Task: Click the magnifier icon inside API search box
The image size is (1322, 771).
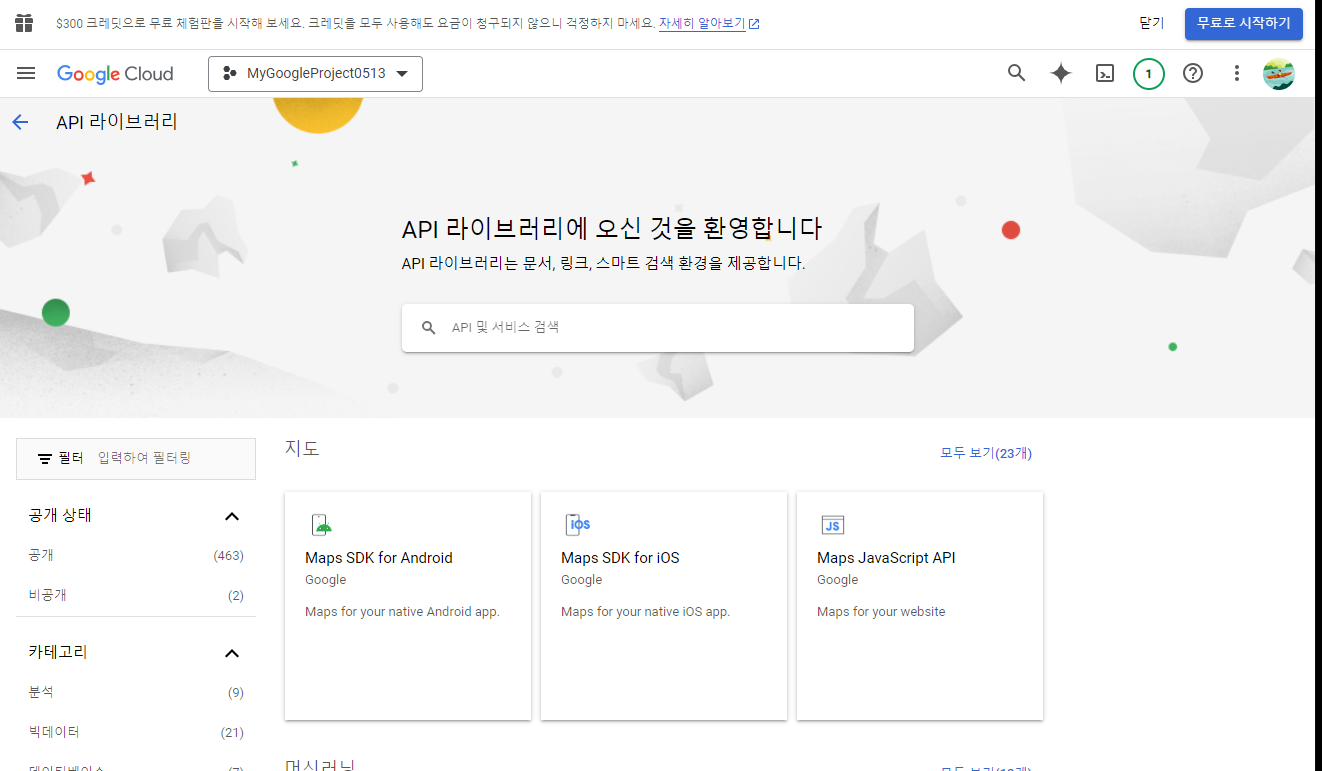Action: (x=429, y=328)
